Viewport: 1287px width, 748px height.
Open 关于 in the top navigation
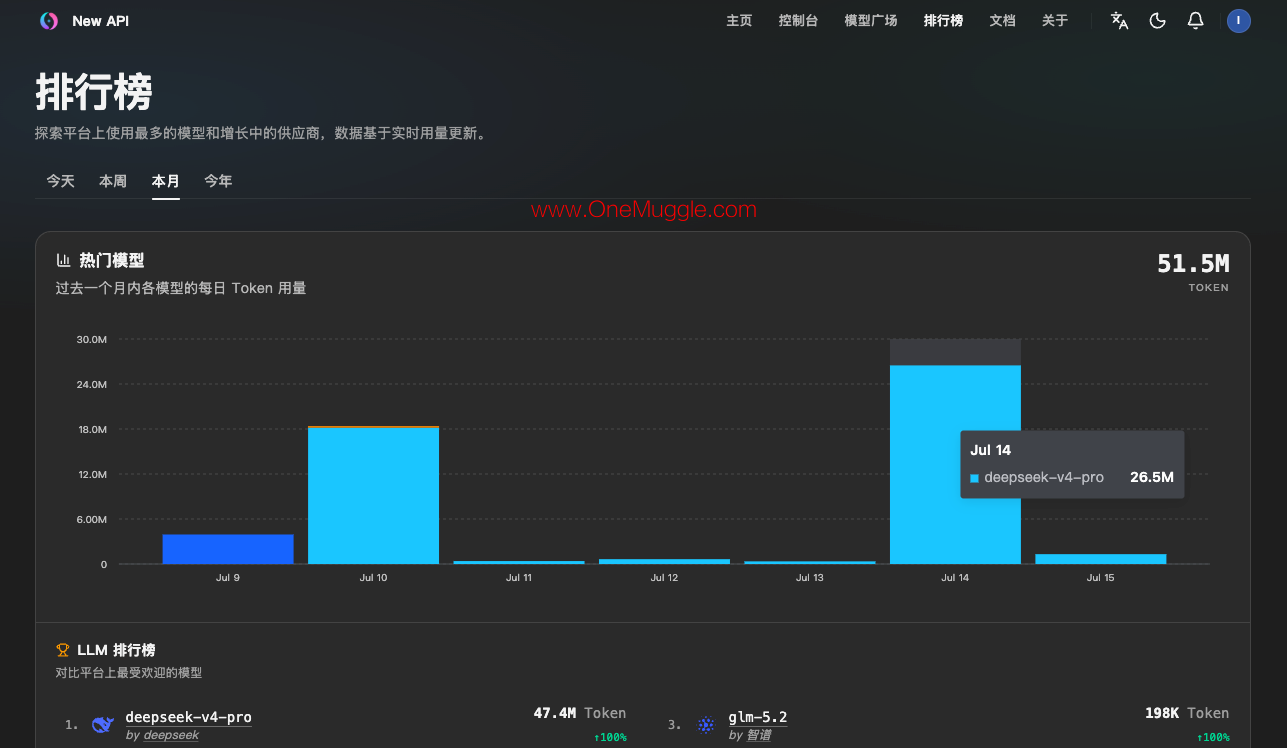[x=1055, y=21]
